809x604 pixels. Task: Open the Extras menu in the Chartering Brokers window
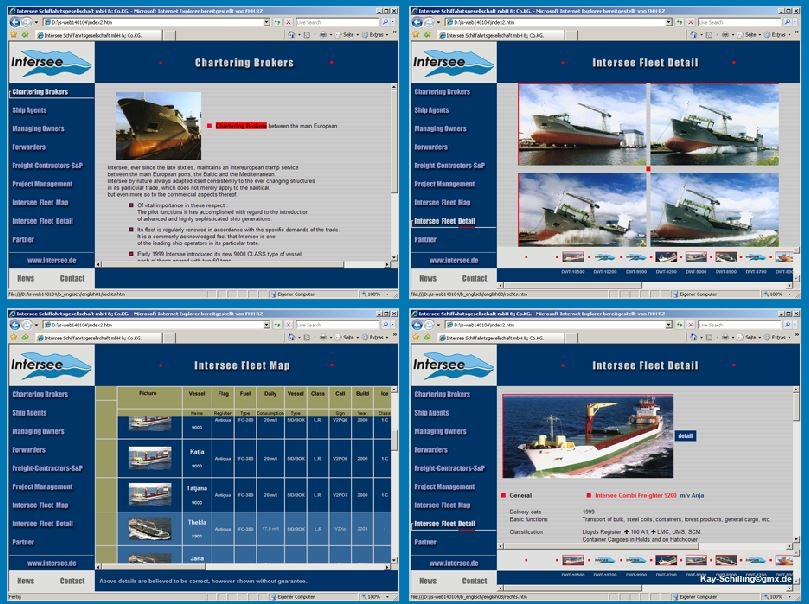tap(376, 34)
